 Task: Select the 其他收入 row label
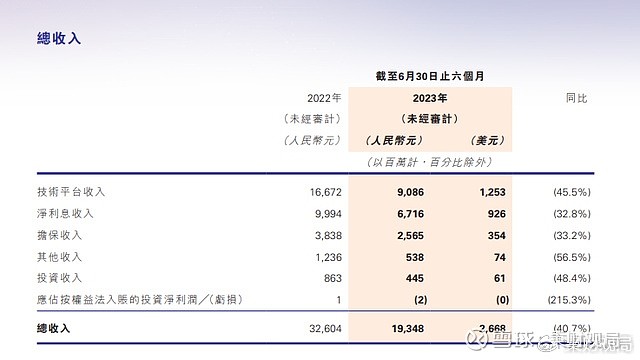(60, 257)
